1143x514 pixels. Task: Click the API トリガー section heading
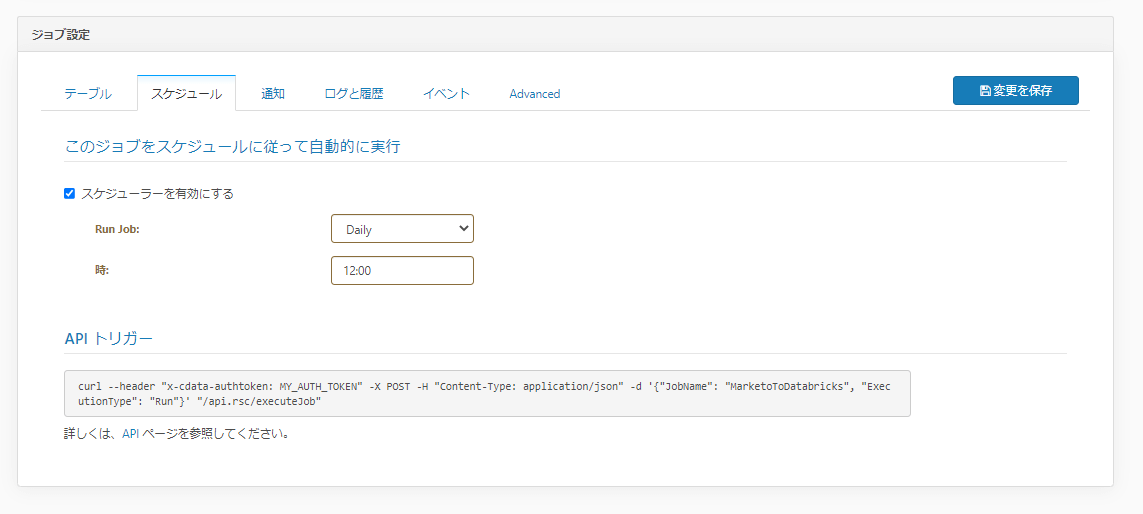click(x=109, y=339)
